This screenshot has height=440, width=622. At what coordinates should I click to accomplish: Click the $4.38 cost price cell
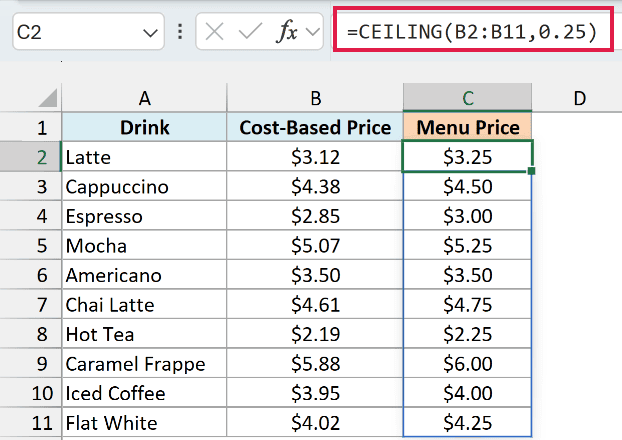click(315, 186)
